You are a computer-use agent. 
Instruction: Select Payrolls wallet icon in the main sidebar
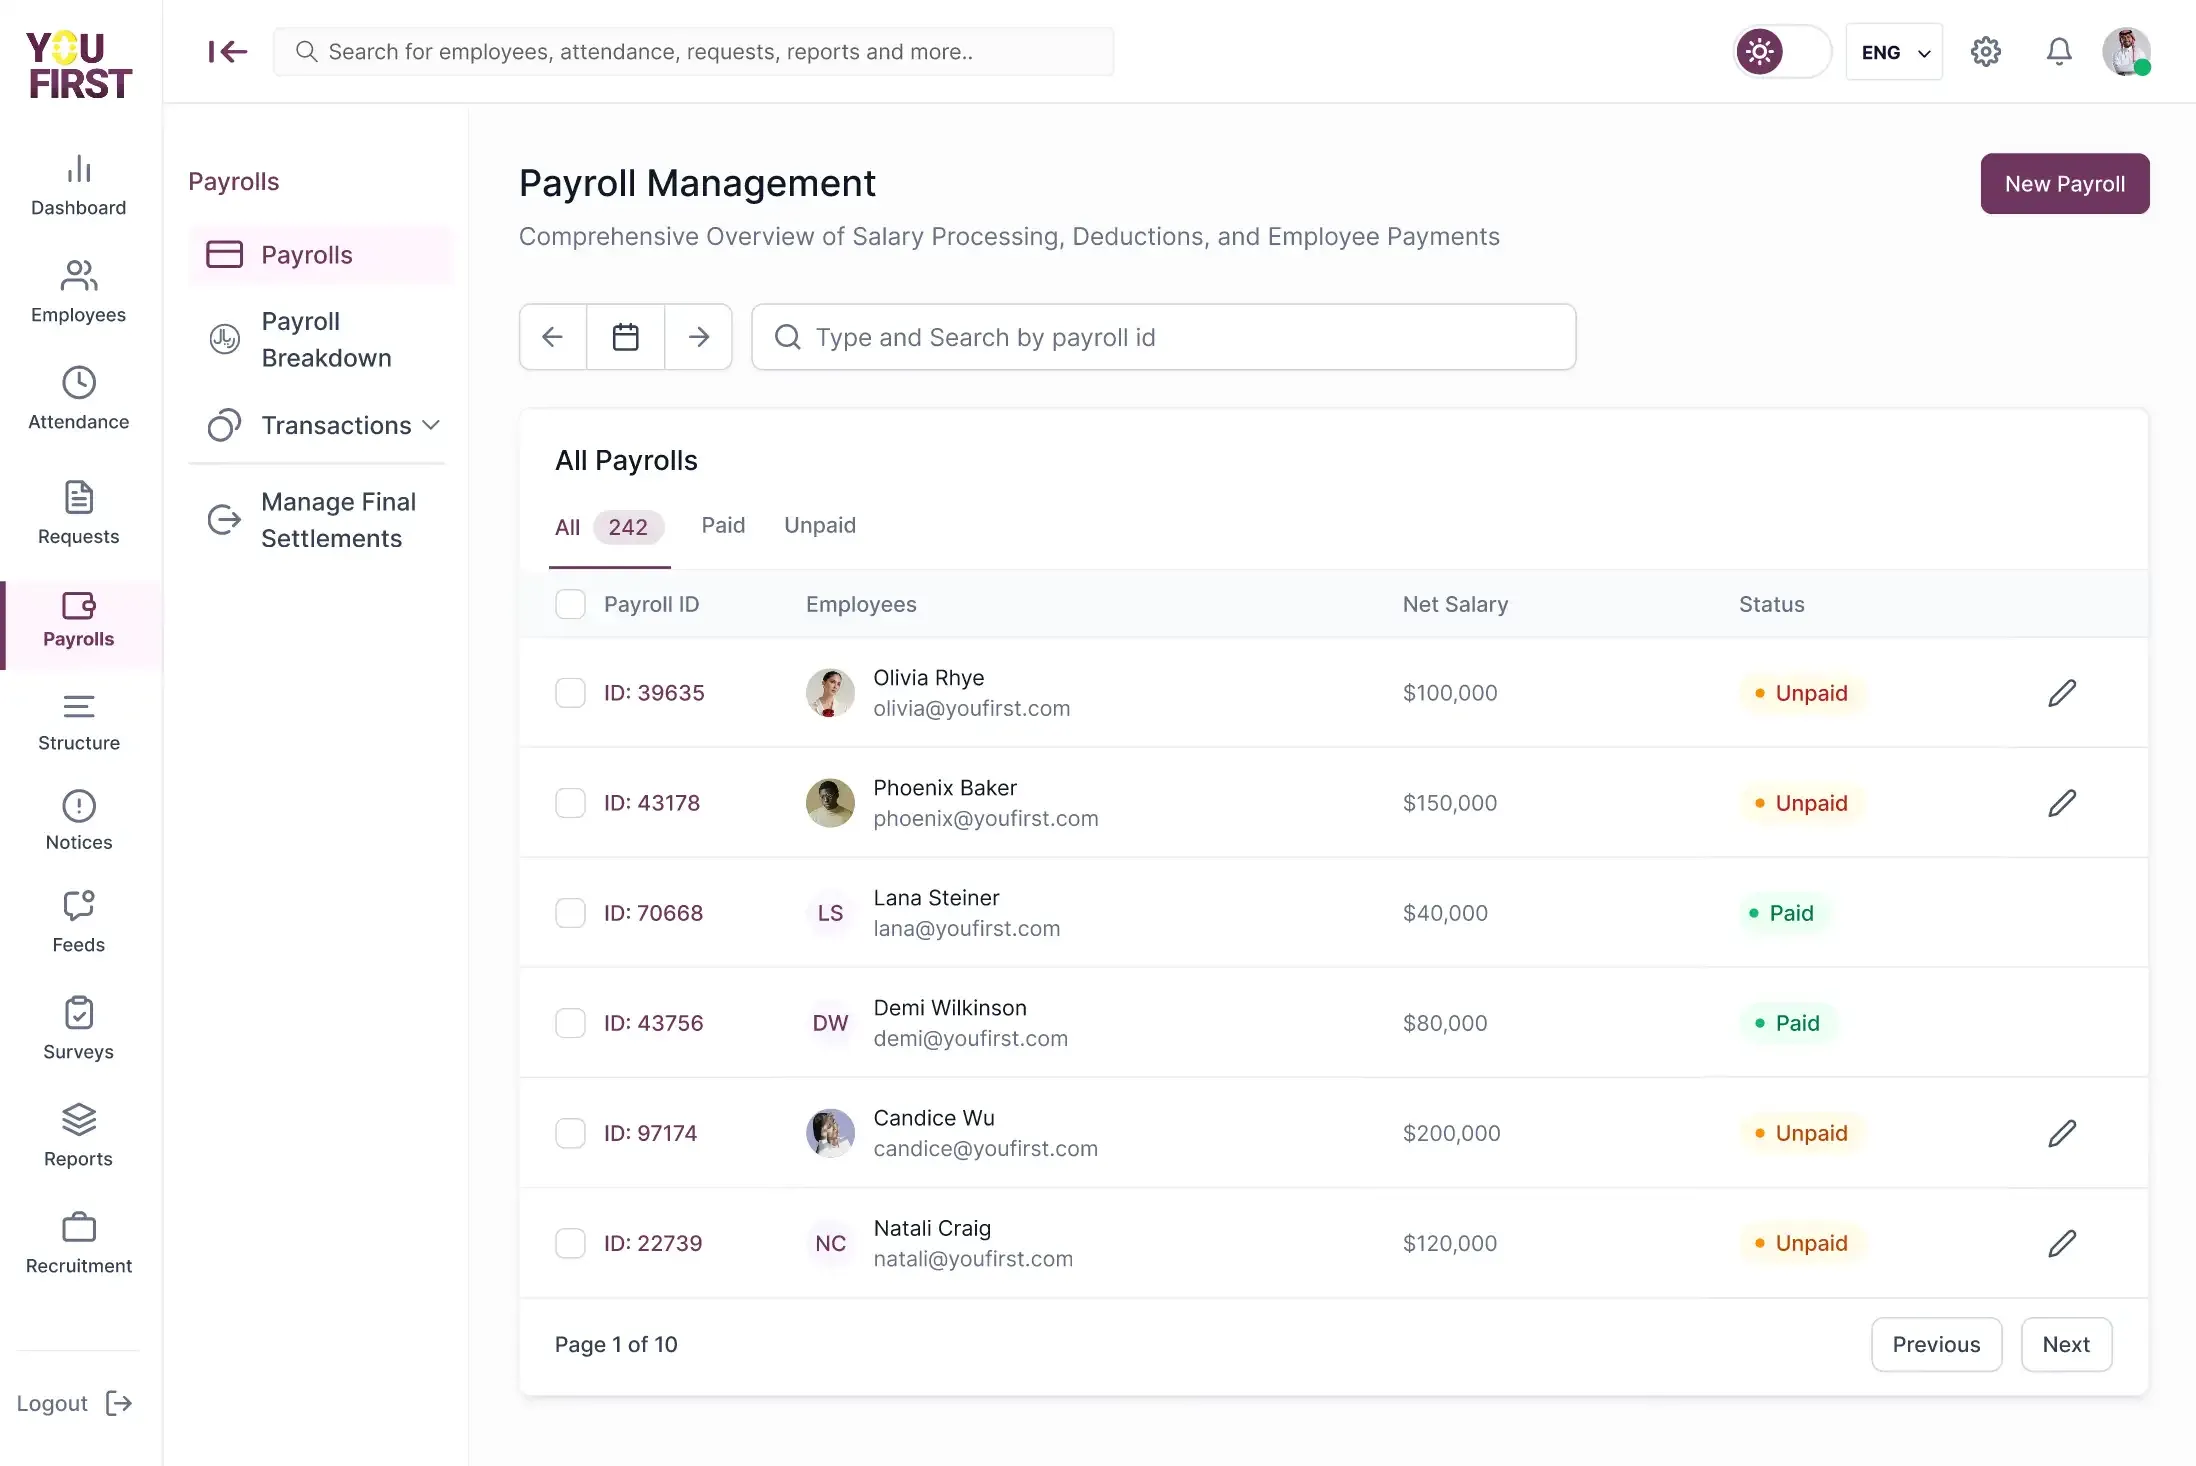[79, 606]
